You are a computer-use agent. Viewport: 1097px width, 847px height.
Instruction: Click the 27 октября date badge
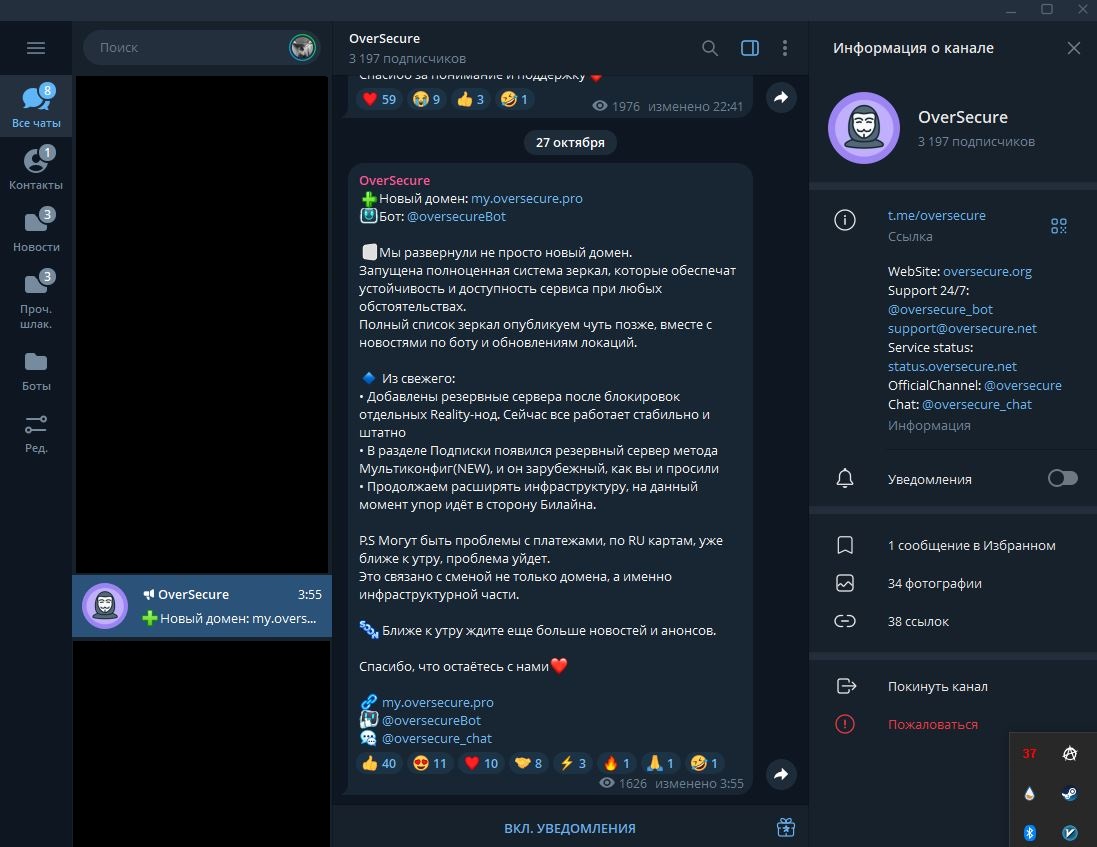pyautogui.click(x=570, y=143)
